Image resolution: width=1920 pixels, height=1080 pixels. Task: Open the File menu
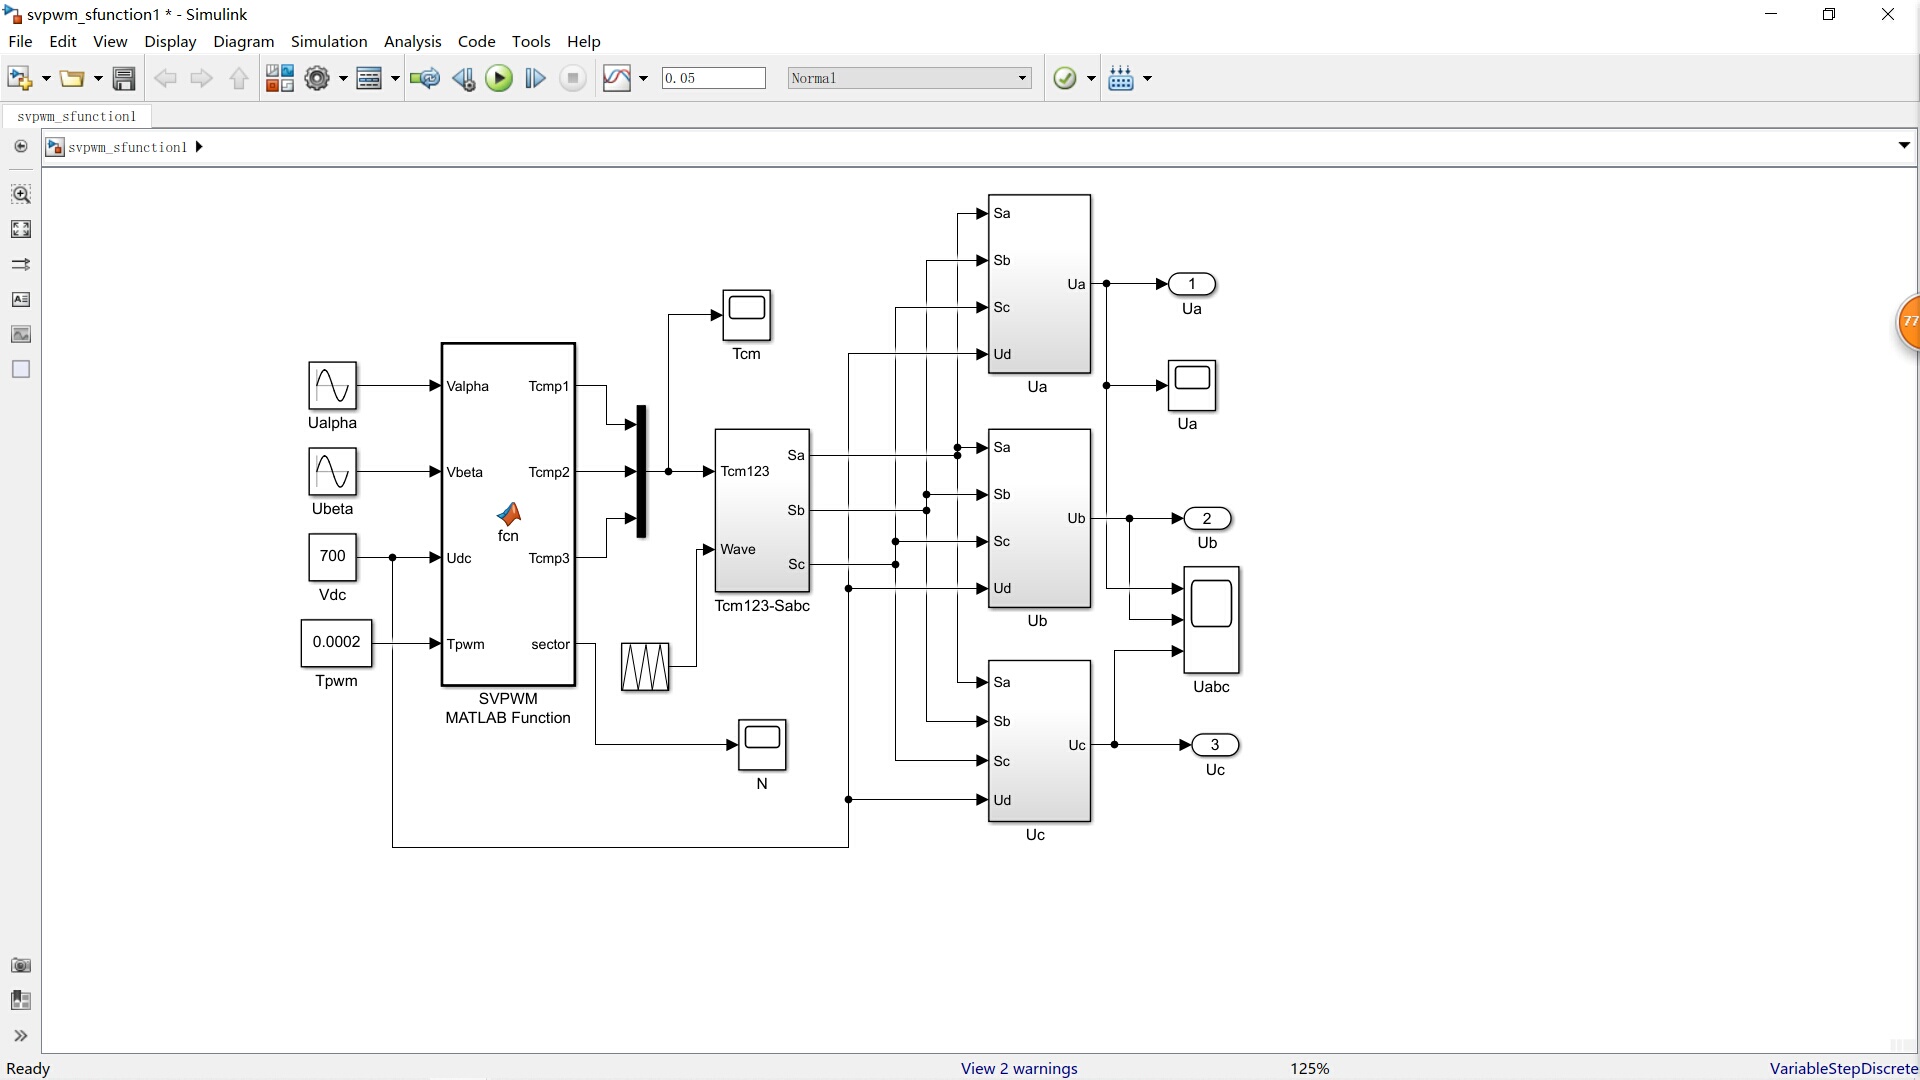pos(20,41)
